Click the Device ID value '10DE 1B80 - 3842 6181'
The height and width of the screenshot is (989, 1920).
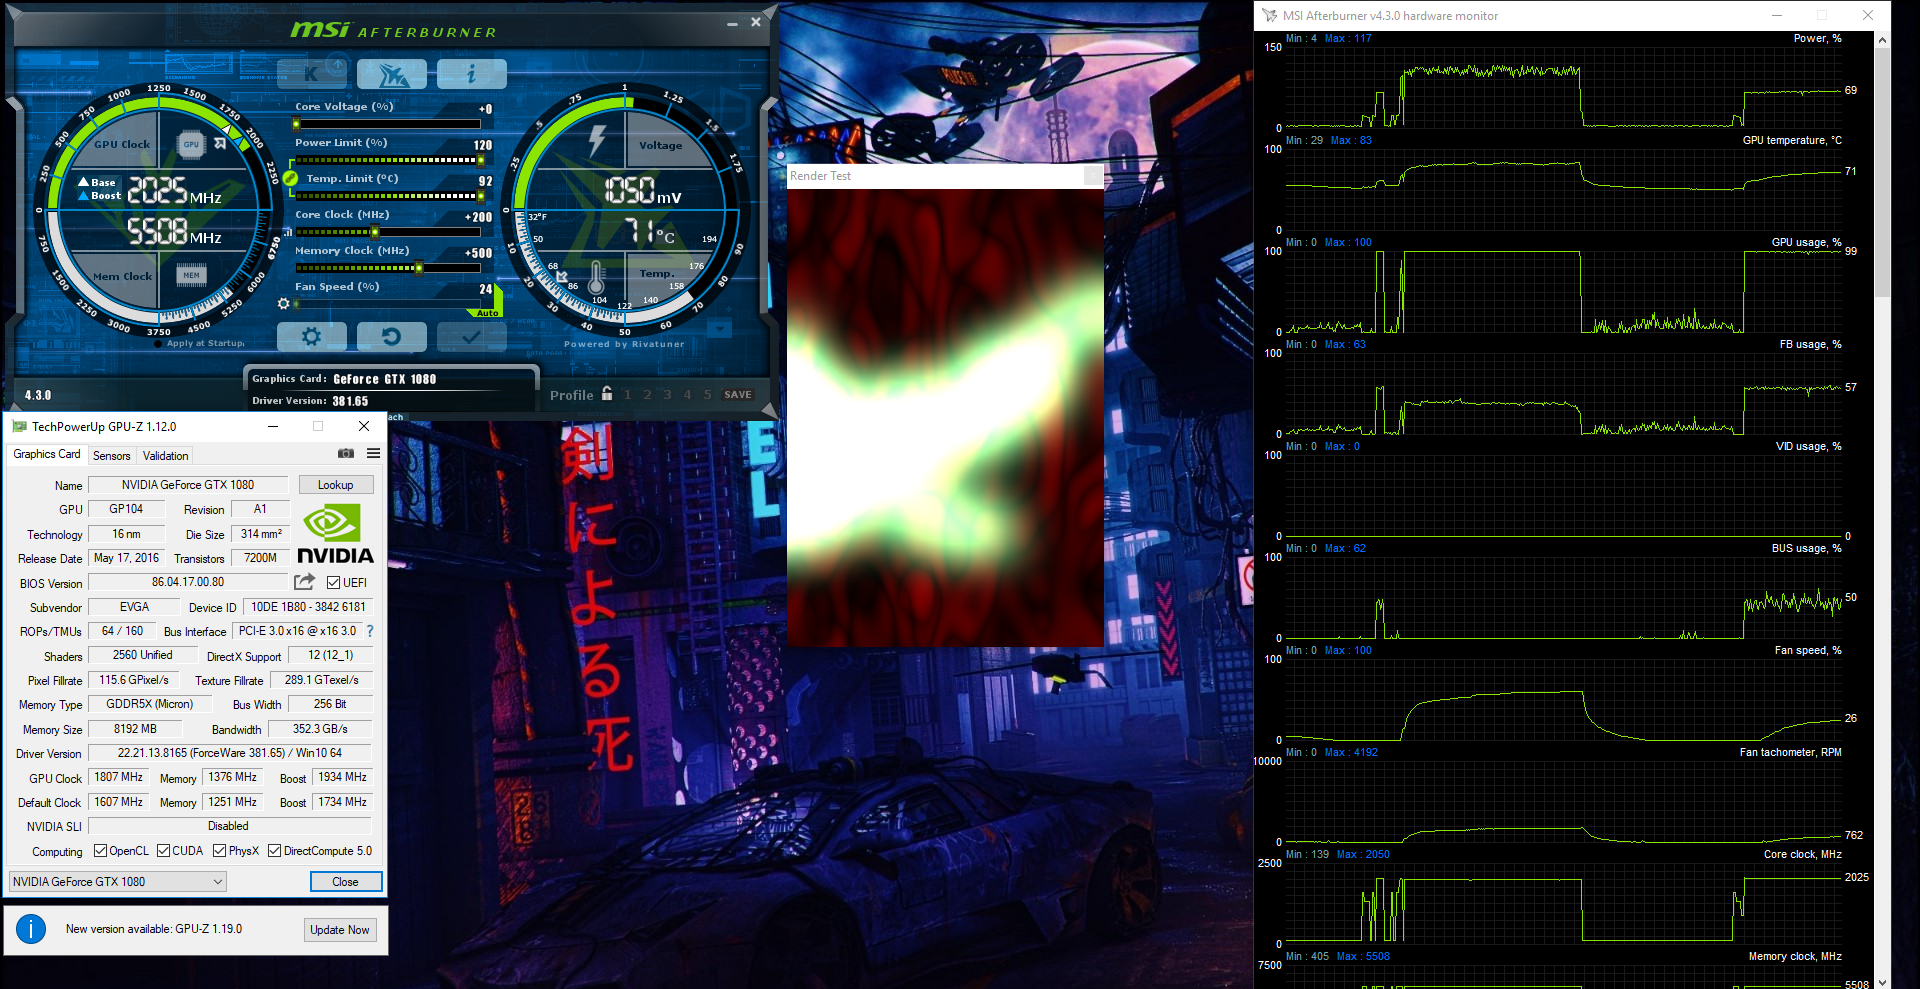(308, 607)
